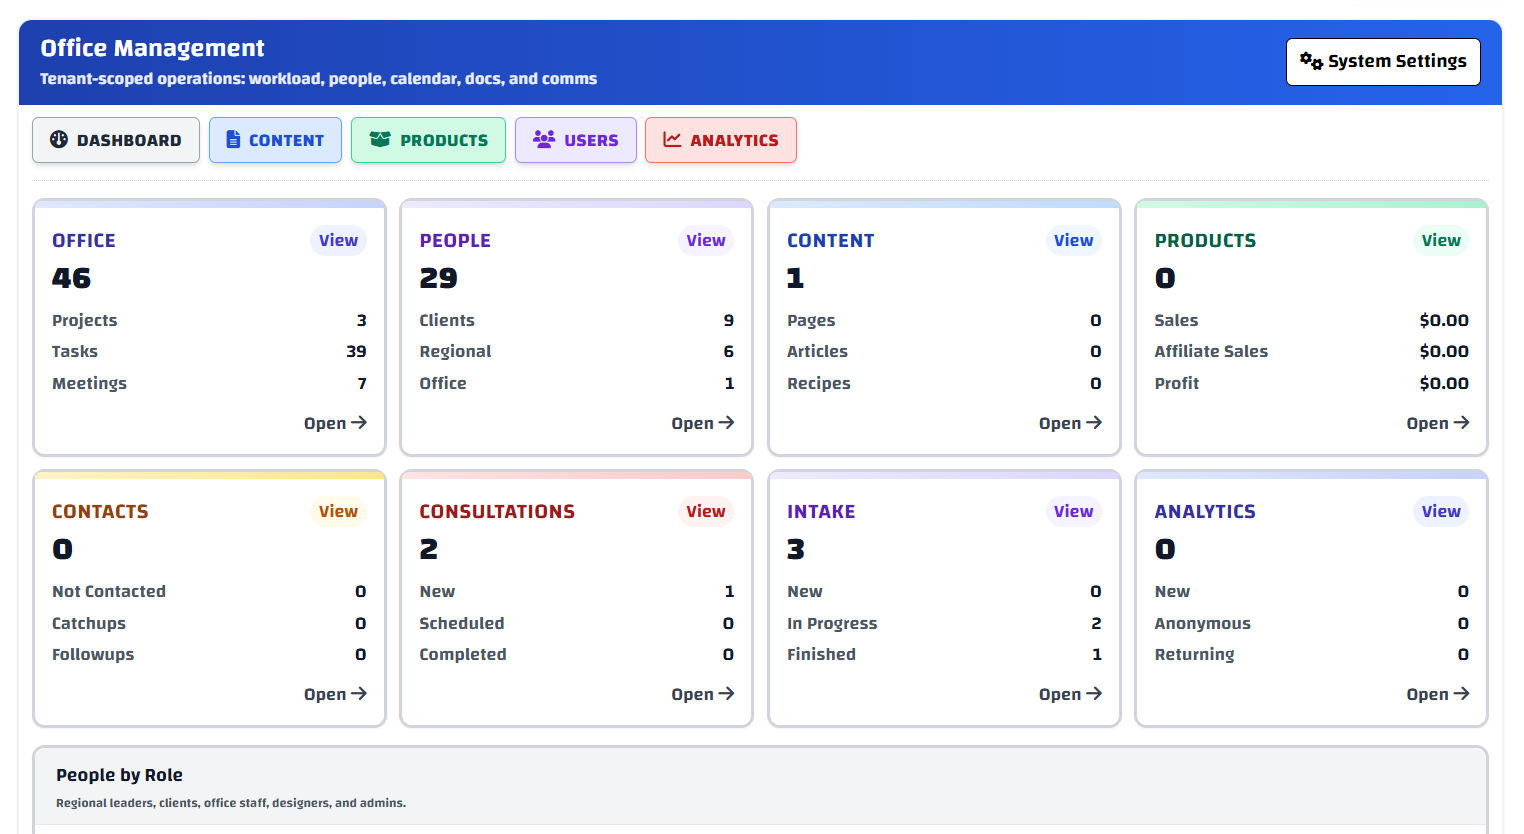View the People card details
The image size is (1524, 834).
[705, 240]
